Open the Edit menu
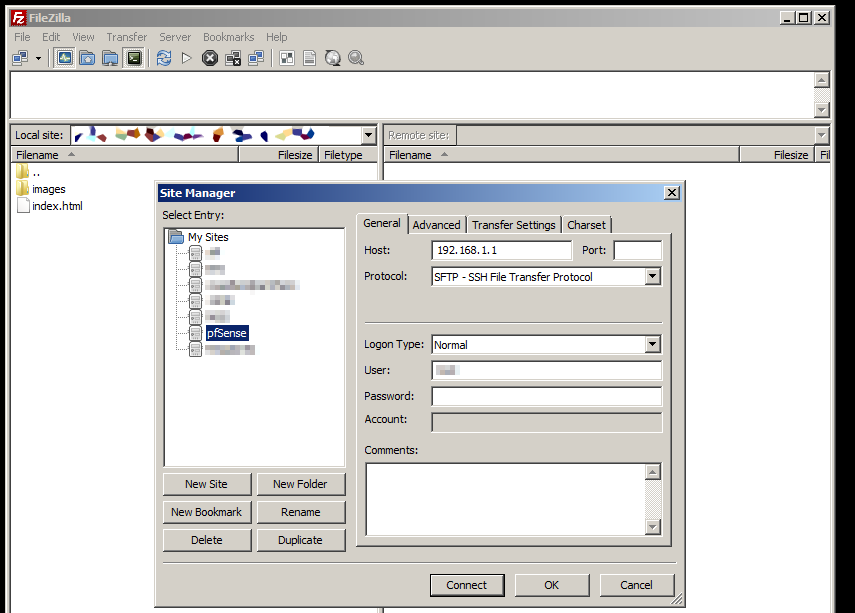The height and width of the screenshot is (613, 855). point(51,37)
